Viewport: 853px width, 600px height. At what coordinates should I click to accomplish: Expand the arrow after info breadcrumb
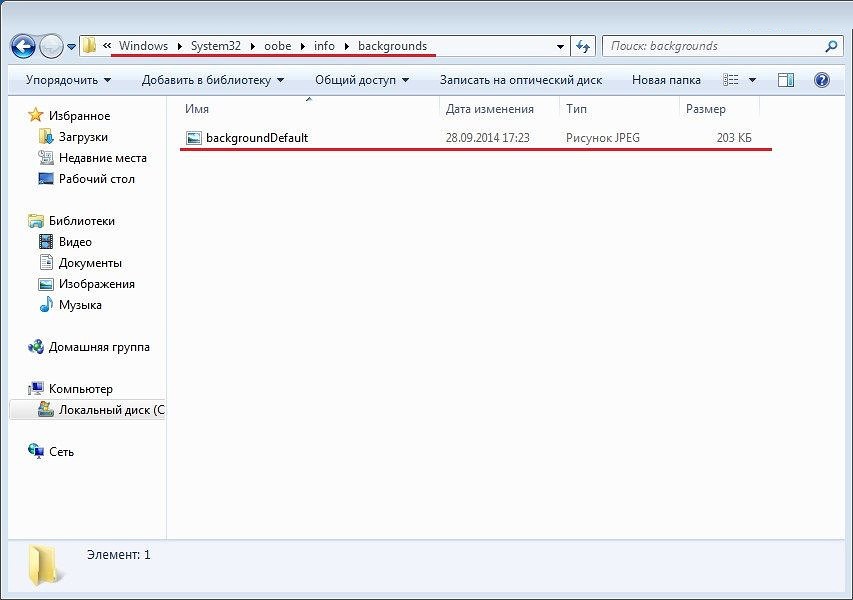pos(347,46)
